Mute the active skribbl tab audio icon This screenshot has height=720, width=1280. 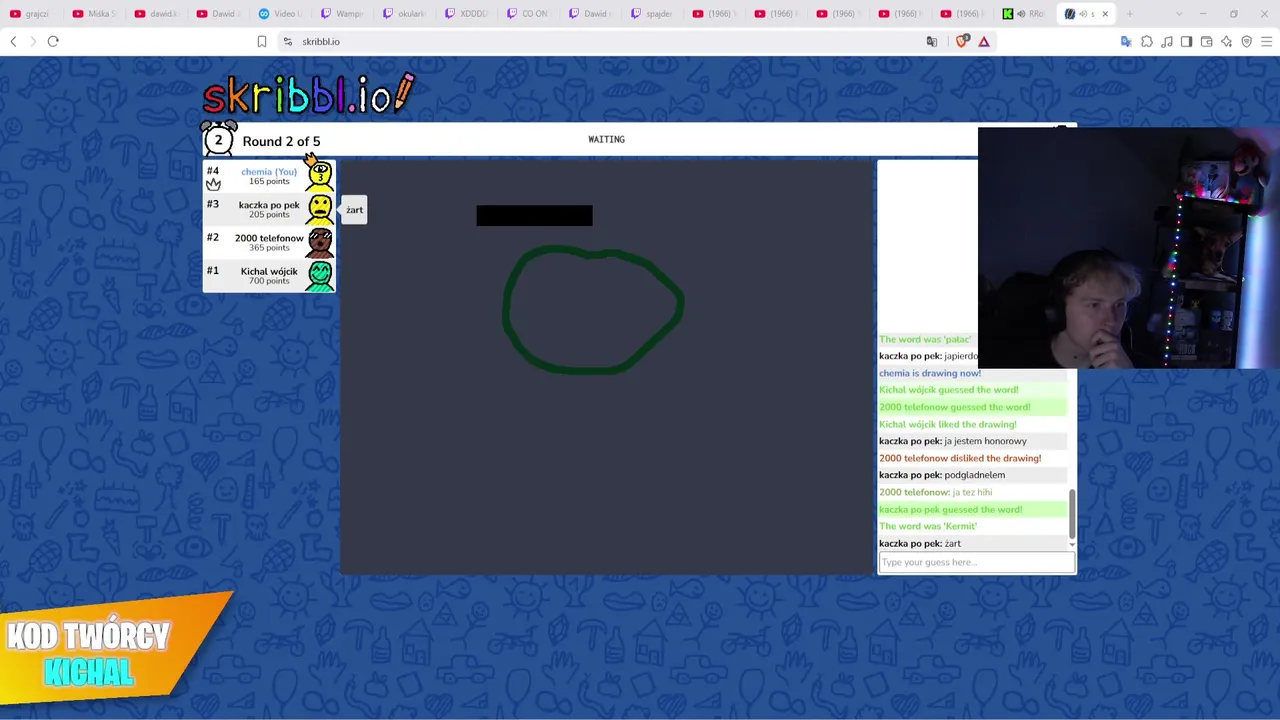1083,14
